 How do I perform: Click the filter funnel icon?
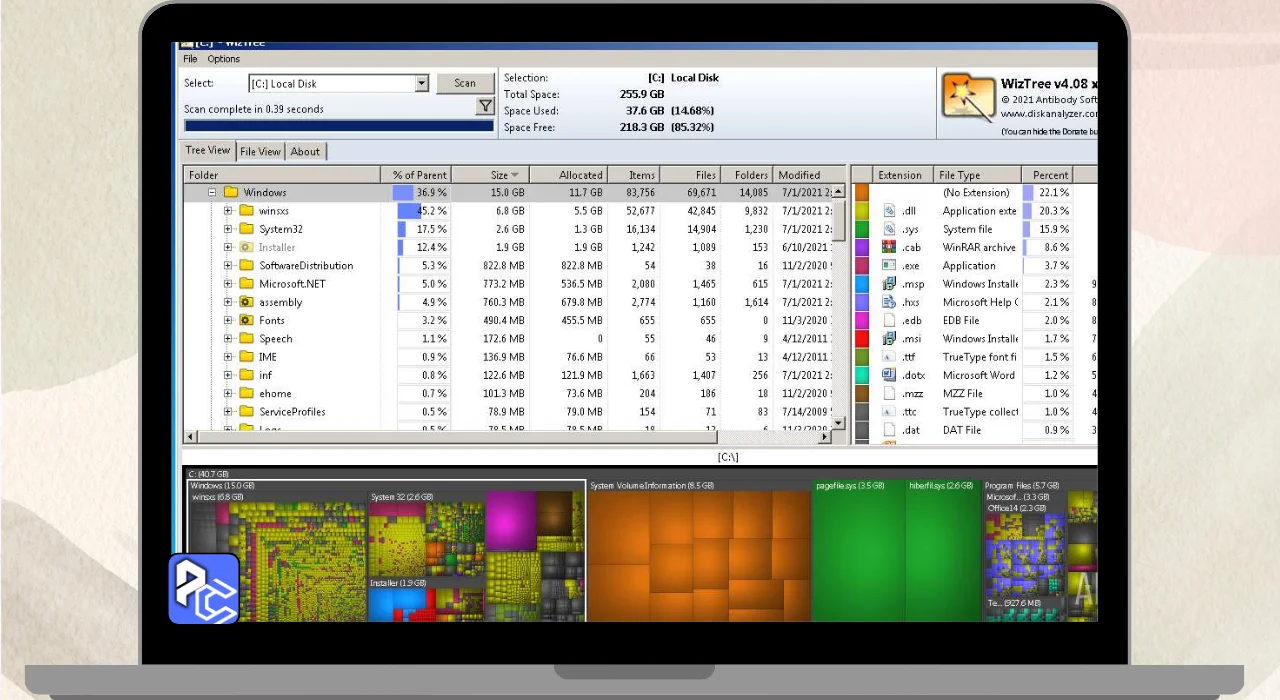tap(485, 107)
